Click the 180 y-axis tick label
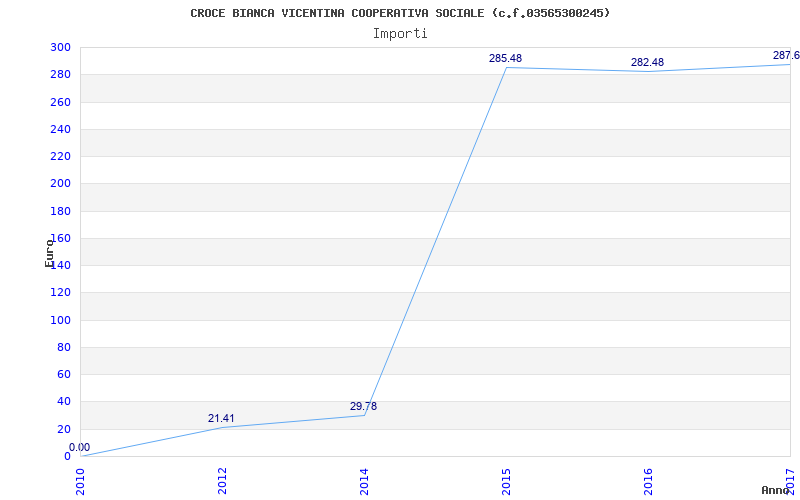 (x=60, y=211)
